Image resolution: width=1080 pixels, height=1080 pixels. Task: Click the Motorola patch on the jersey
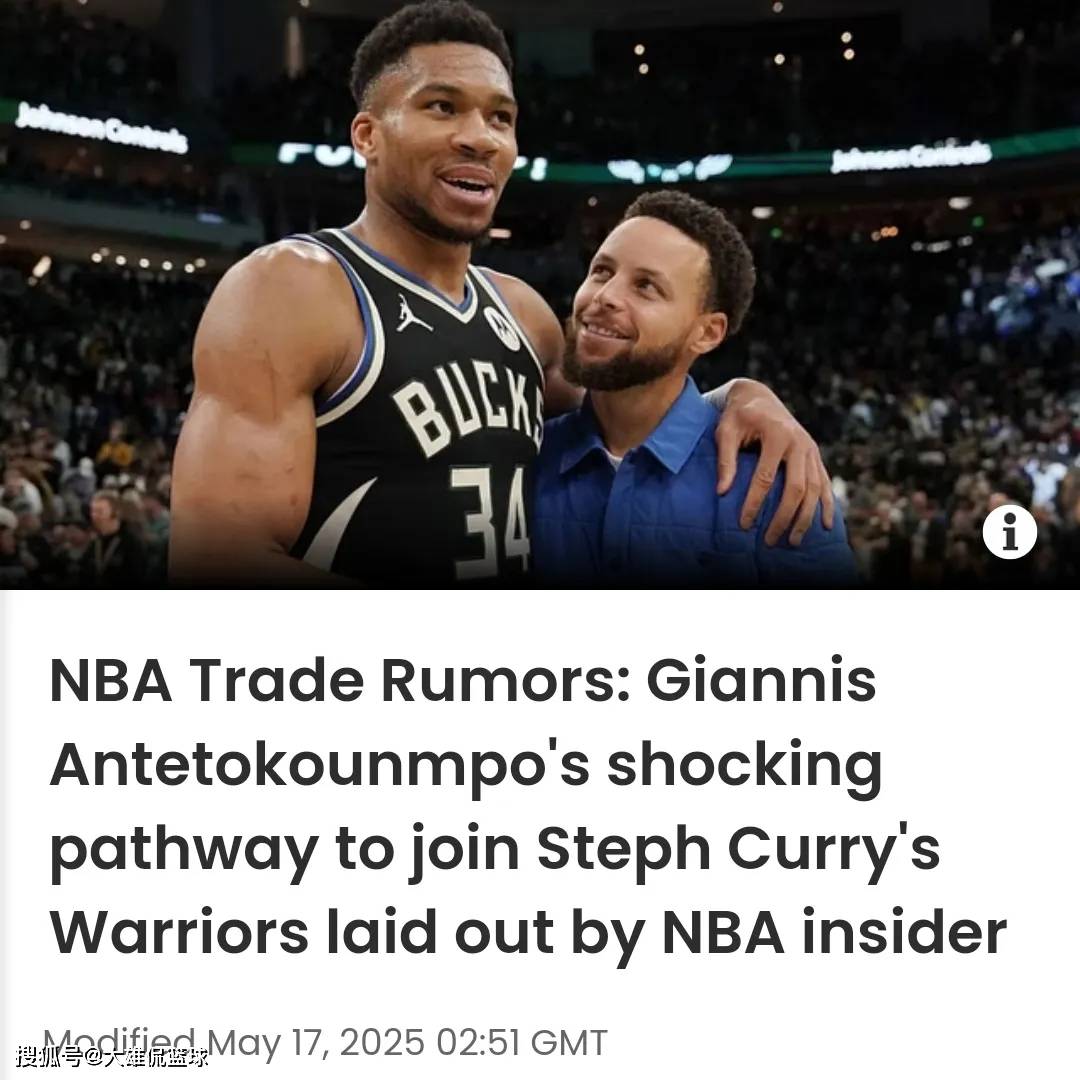501,328
